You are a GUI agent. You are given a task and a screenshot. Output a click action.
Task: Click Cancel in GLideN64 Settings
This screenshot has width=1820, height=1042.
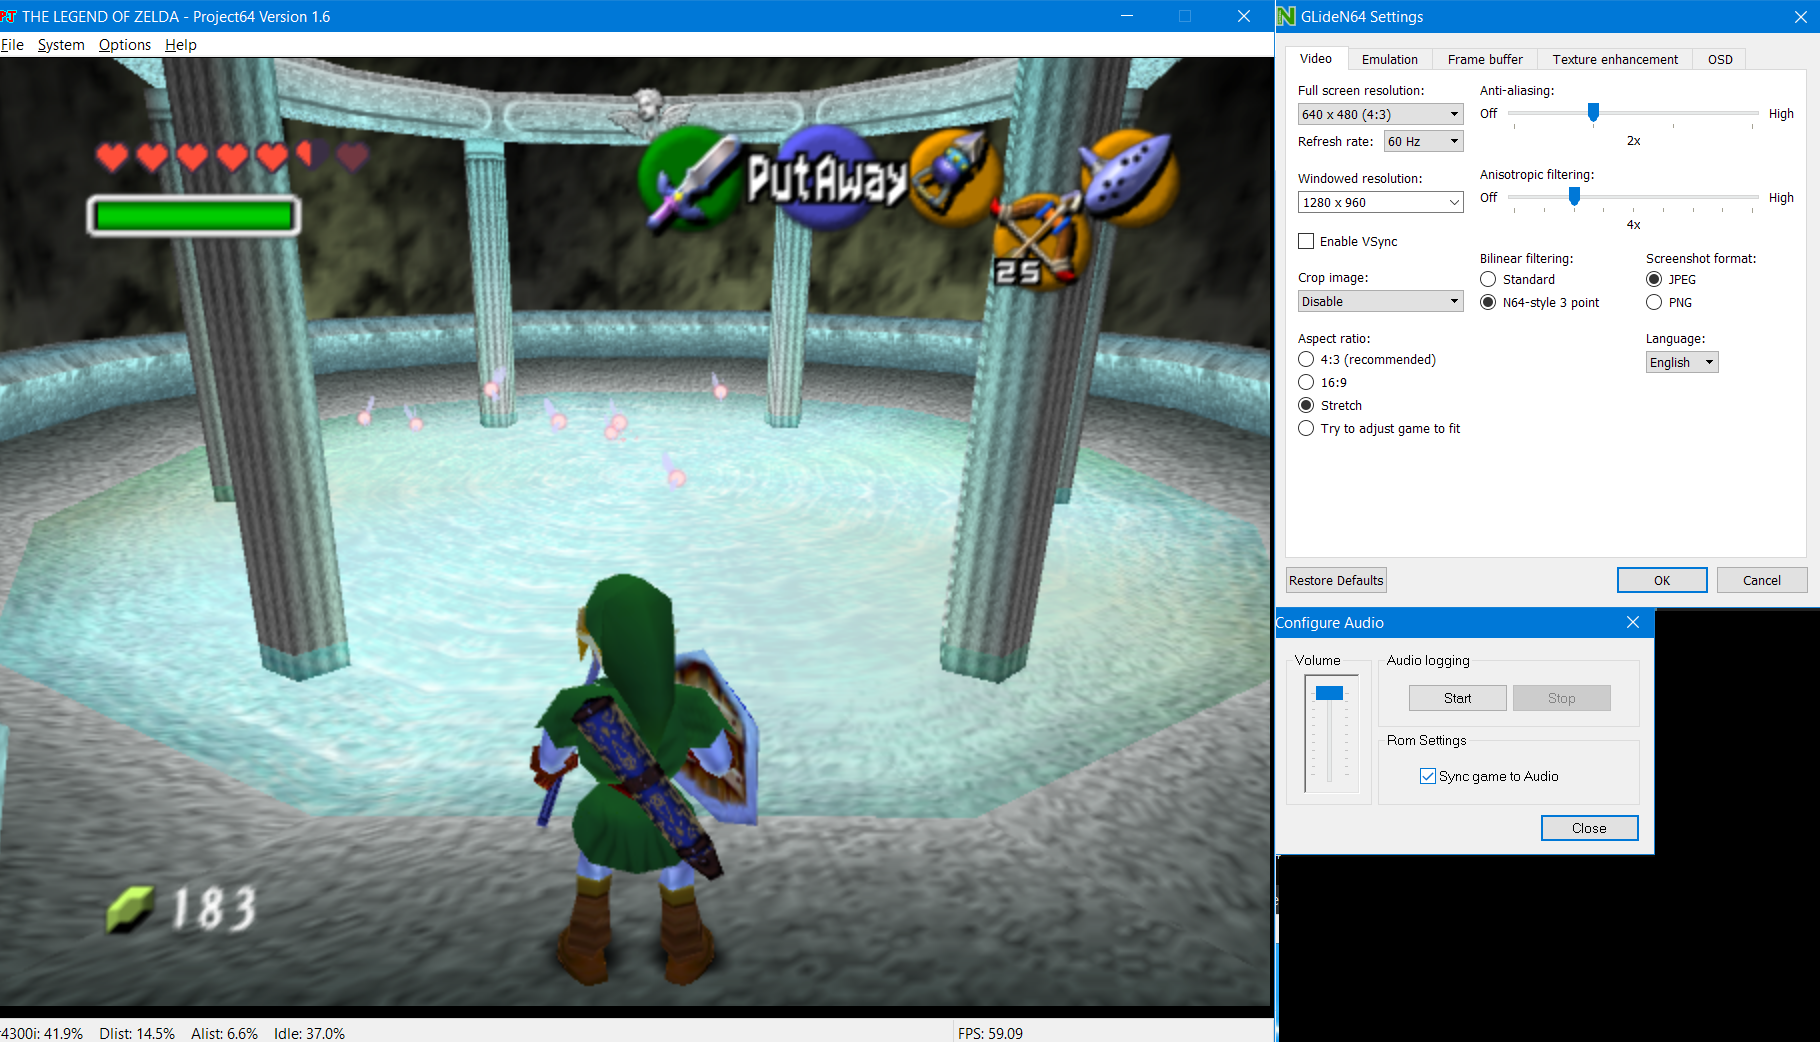(x=1762, y=580)
